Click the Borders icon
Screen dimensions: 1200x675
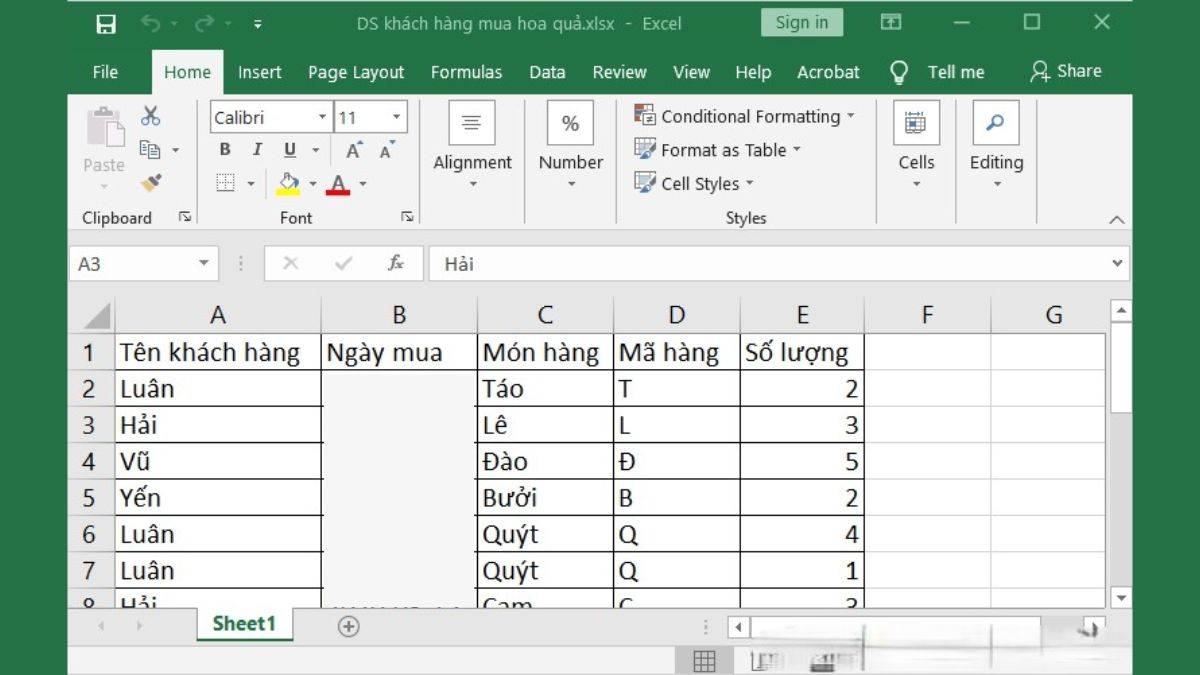tap(226, 183)
